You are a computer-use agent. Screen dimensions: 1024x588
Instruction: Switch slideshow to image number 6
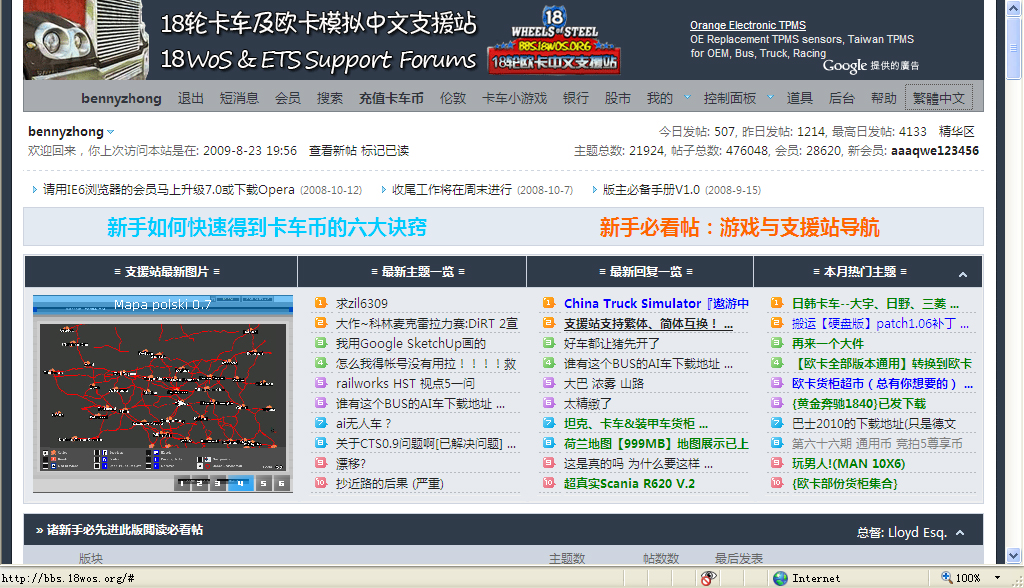[x=283, y=483]
